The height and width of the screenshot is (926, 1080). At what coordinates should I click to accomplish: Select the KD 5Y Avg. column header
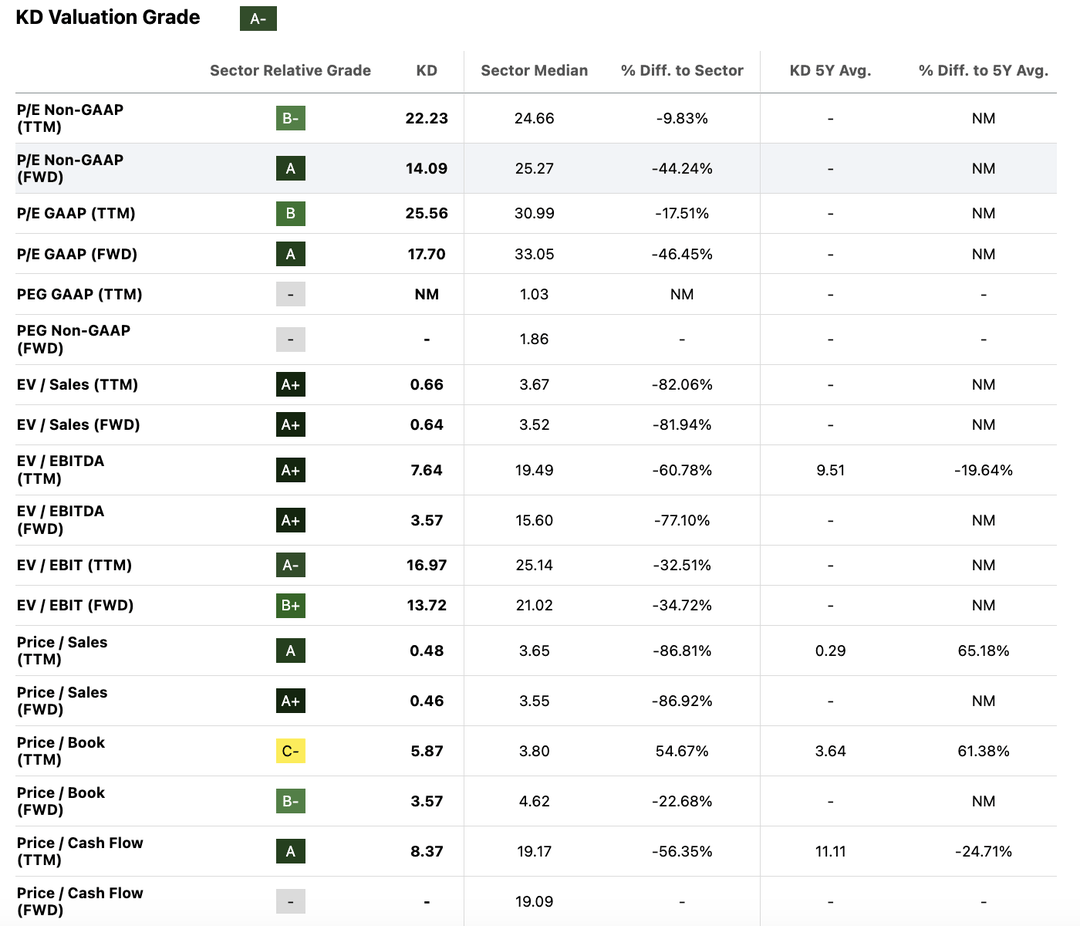click(x=830, y=71)
